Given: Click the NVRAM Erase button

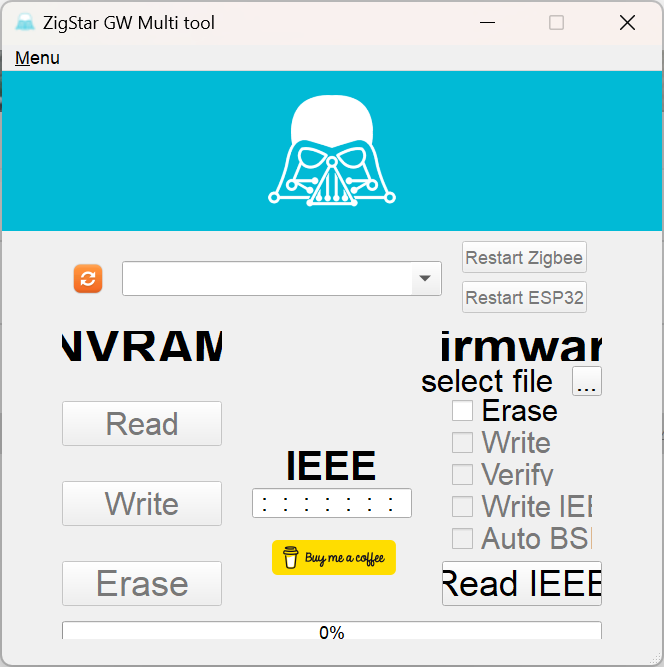Looking at the screenshot, I should point(142,583).
